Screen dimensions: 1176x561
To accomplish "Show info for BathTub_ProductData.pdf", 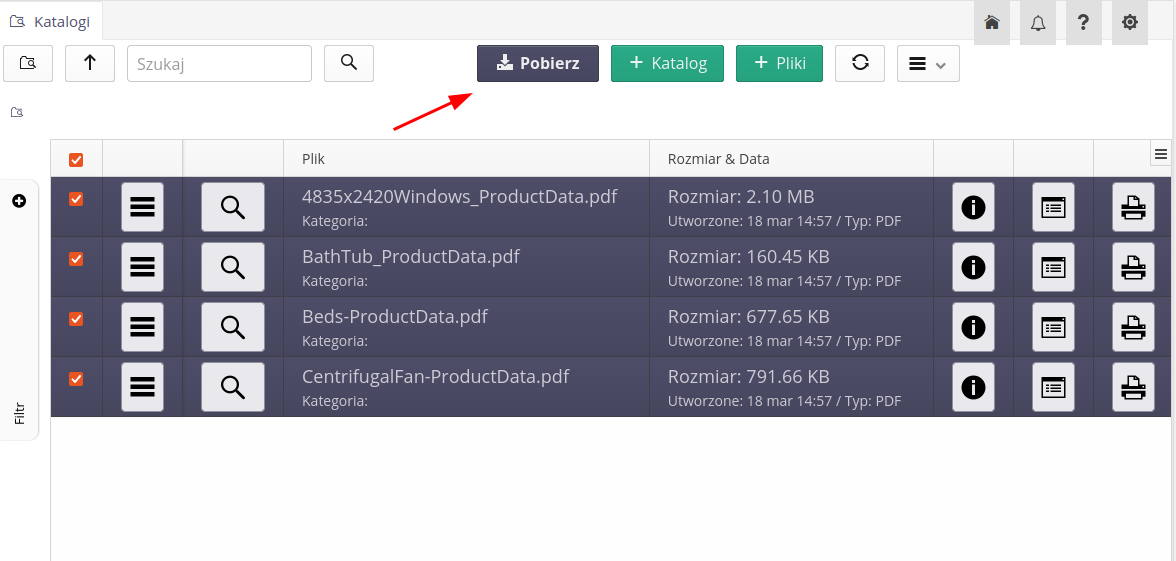I will point(972,267).
